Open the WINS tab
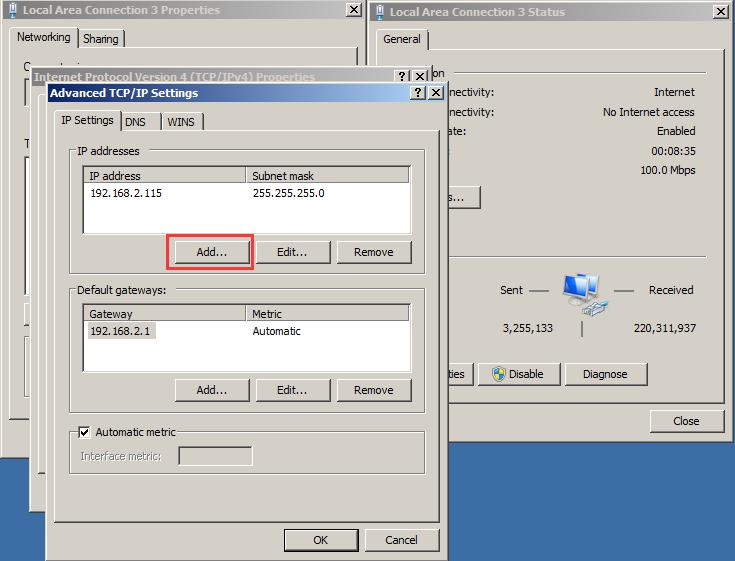This screenshot has height=561, width=735. 181,121
